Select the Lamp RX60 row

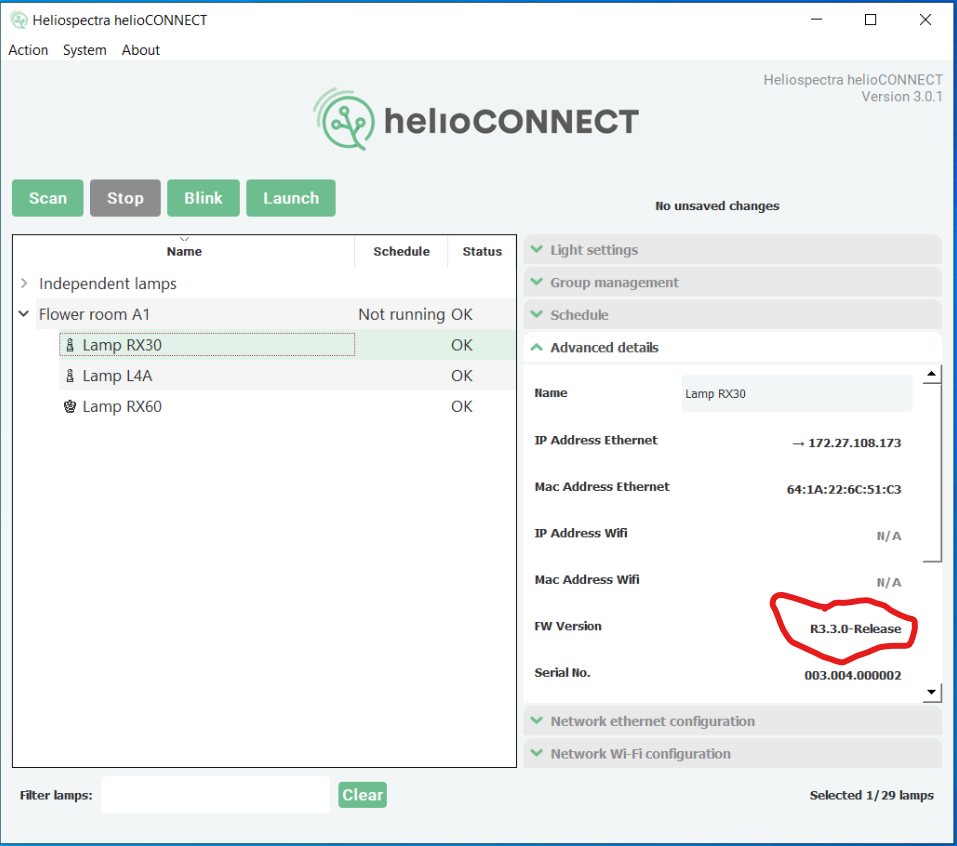pyautogui.click(x=287, y=407)
